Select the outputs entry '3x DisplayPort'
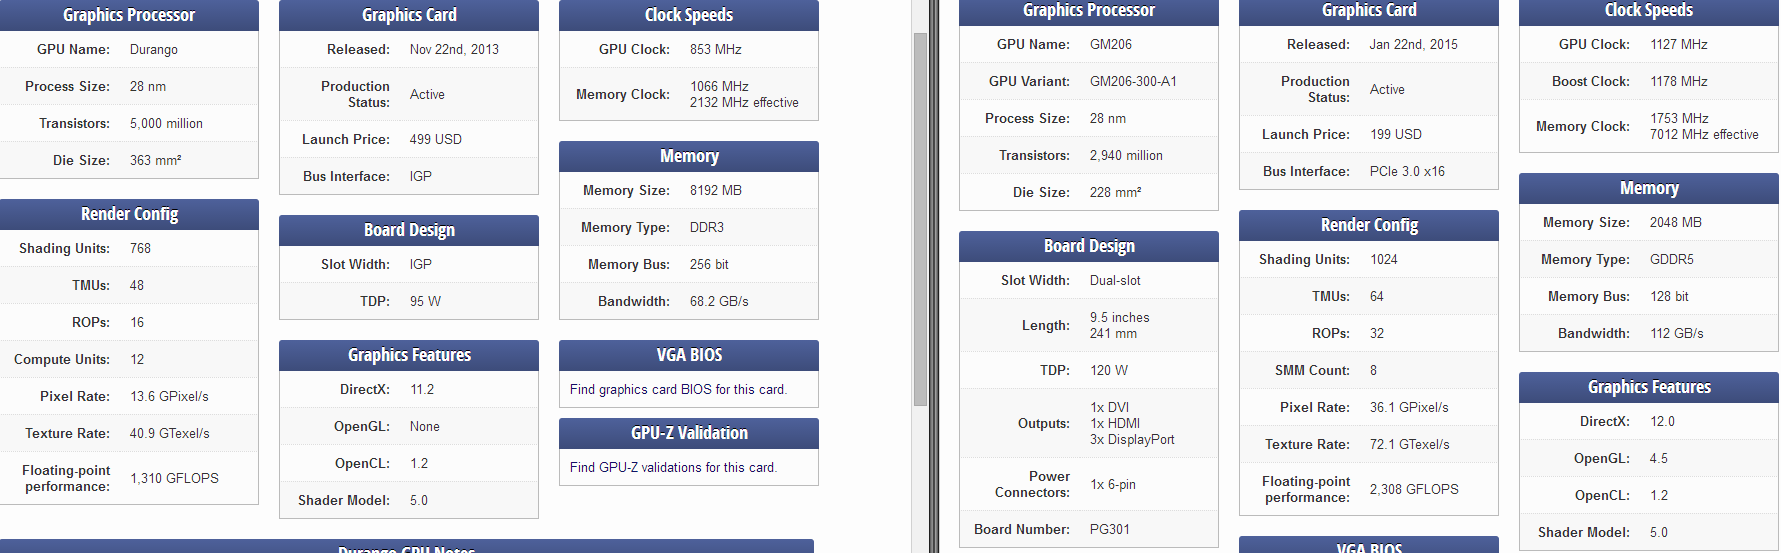The image size is (1781, 553). tap(1132, 439)
